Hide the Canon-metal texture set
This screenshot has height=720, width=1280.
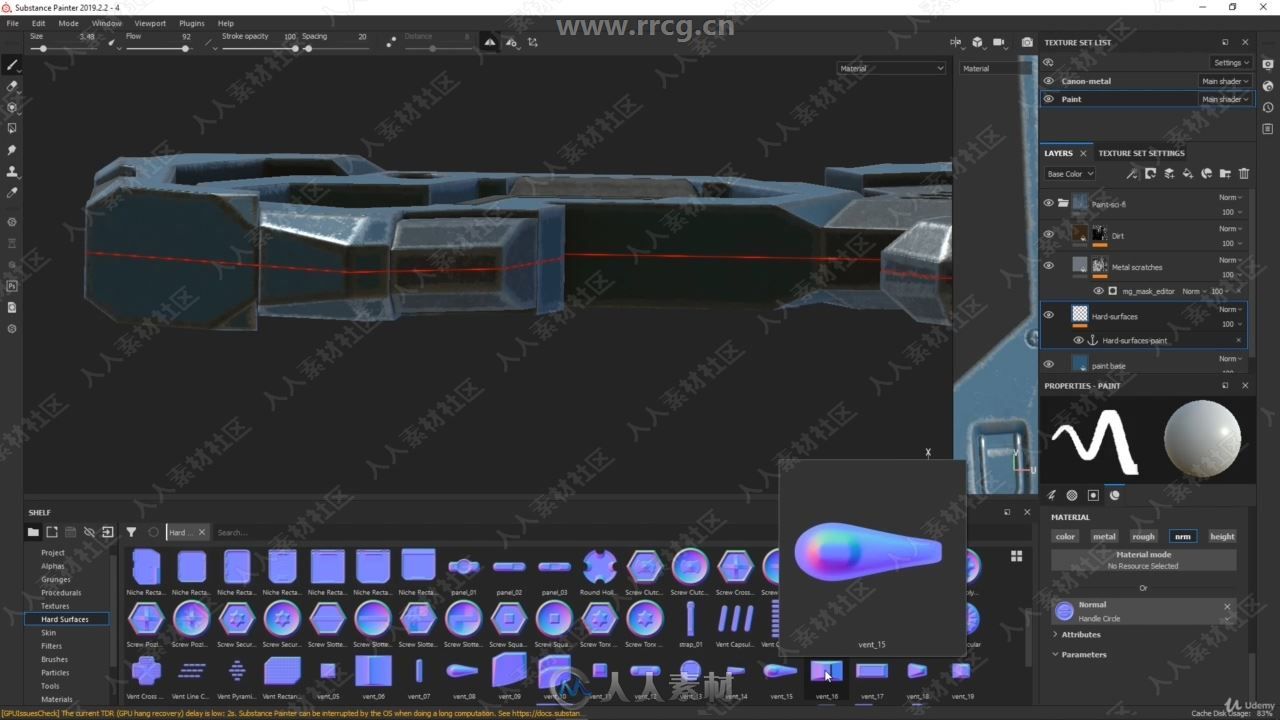tap(1049, 81)
